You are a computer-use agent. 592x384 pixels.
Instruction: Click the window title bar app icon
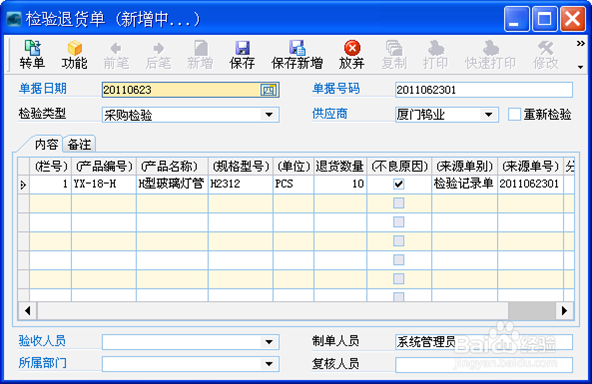14,19
